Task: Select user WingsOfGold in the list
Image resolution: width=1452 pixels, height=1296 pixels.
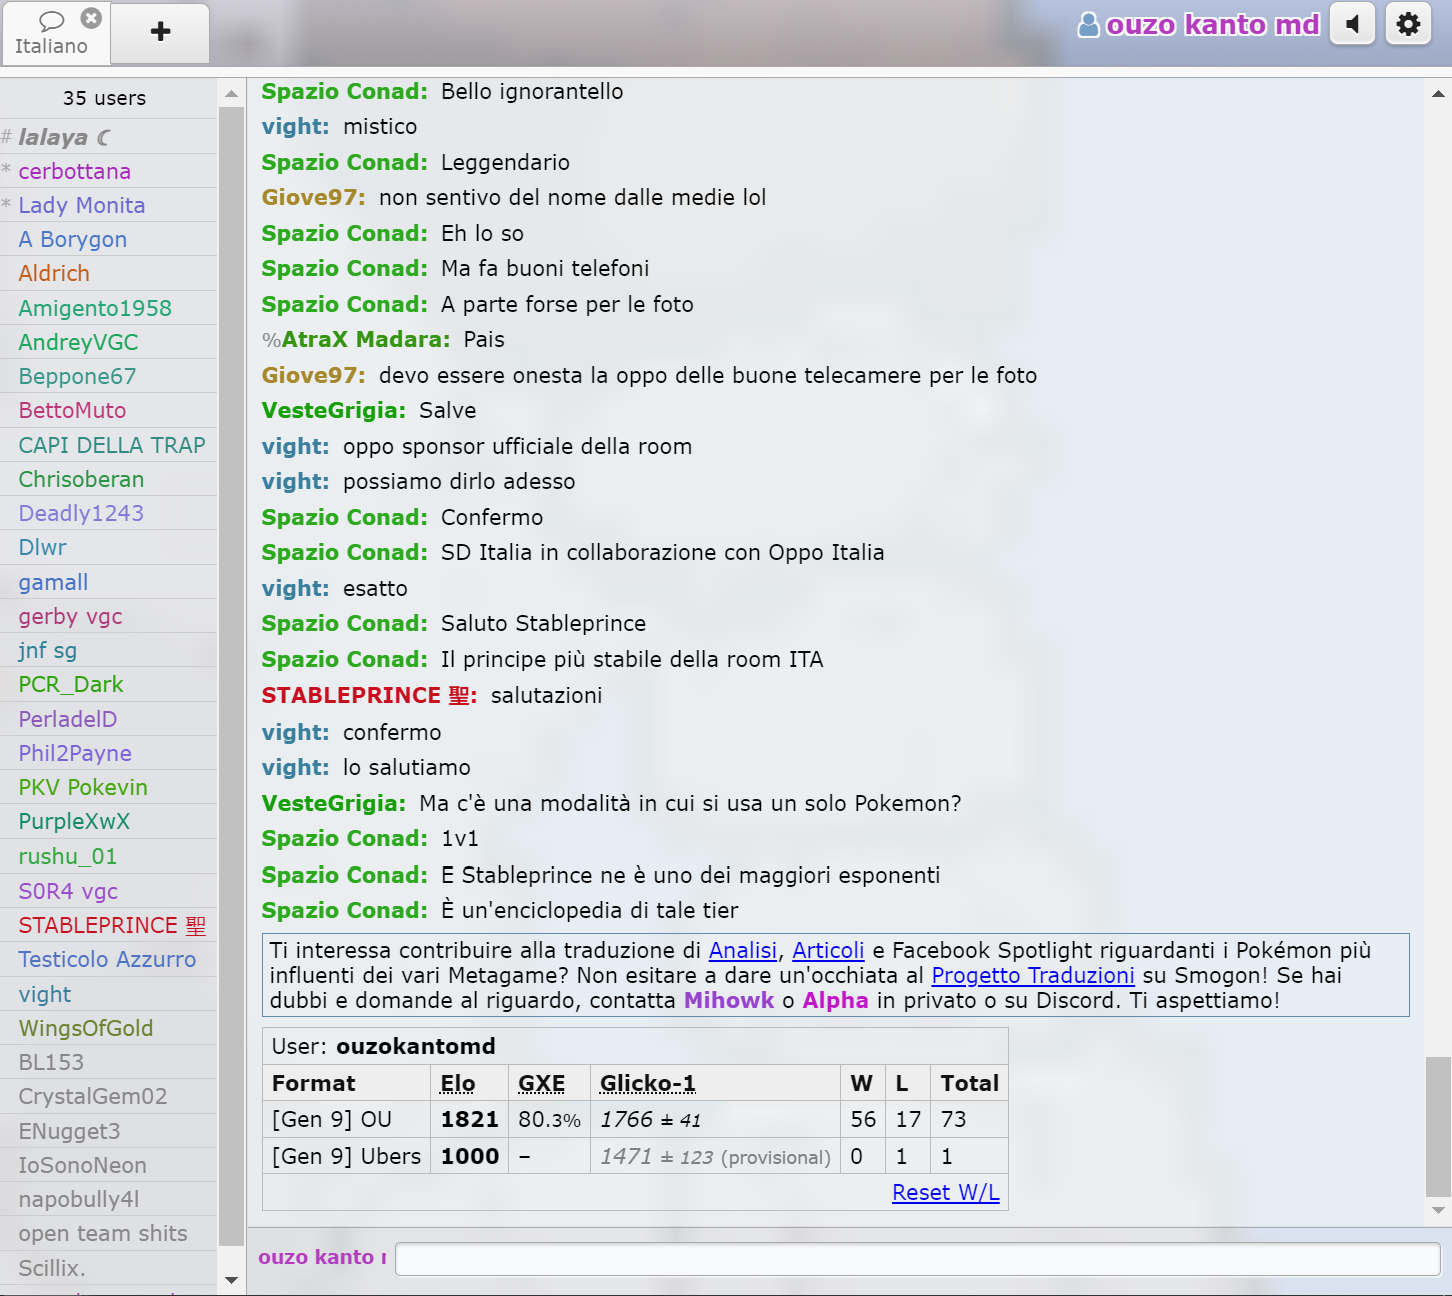Action: 108,1028
